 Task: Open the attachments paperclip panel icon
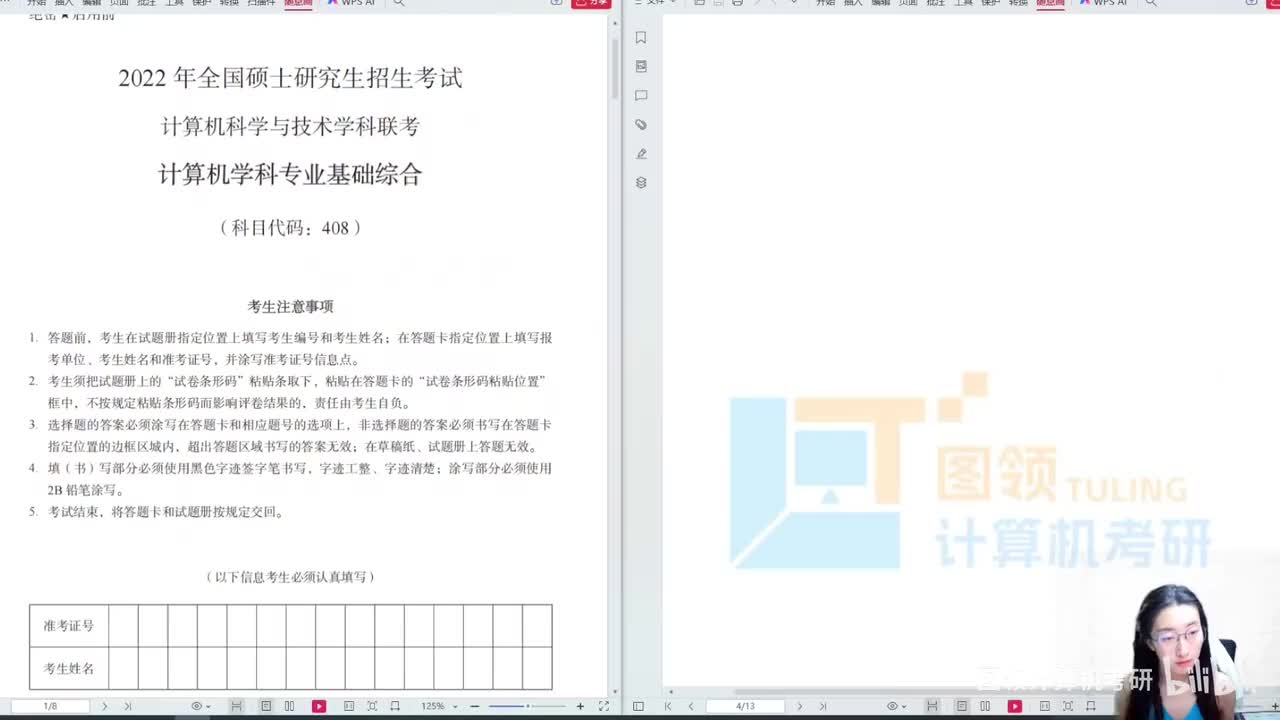pyautogui.click(x=641, y=125)
